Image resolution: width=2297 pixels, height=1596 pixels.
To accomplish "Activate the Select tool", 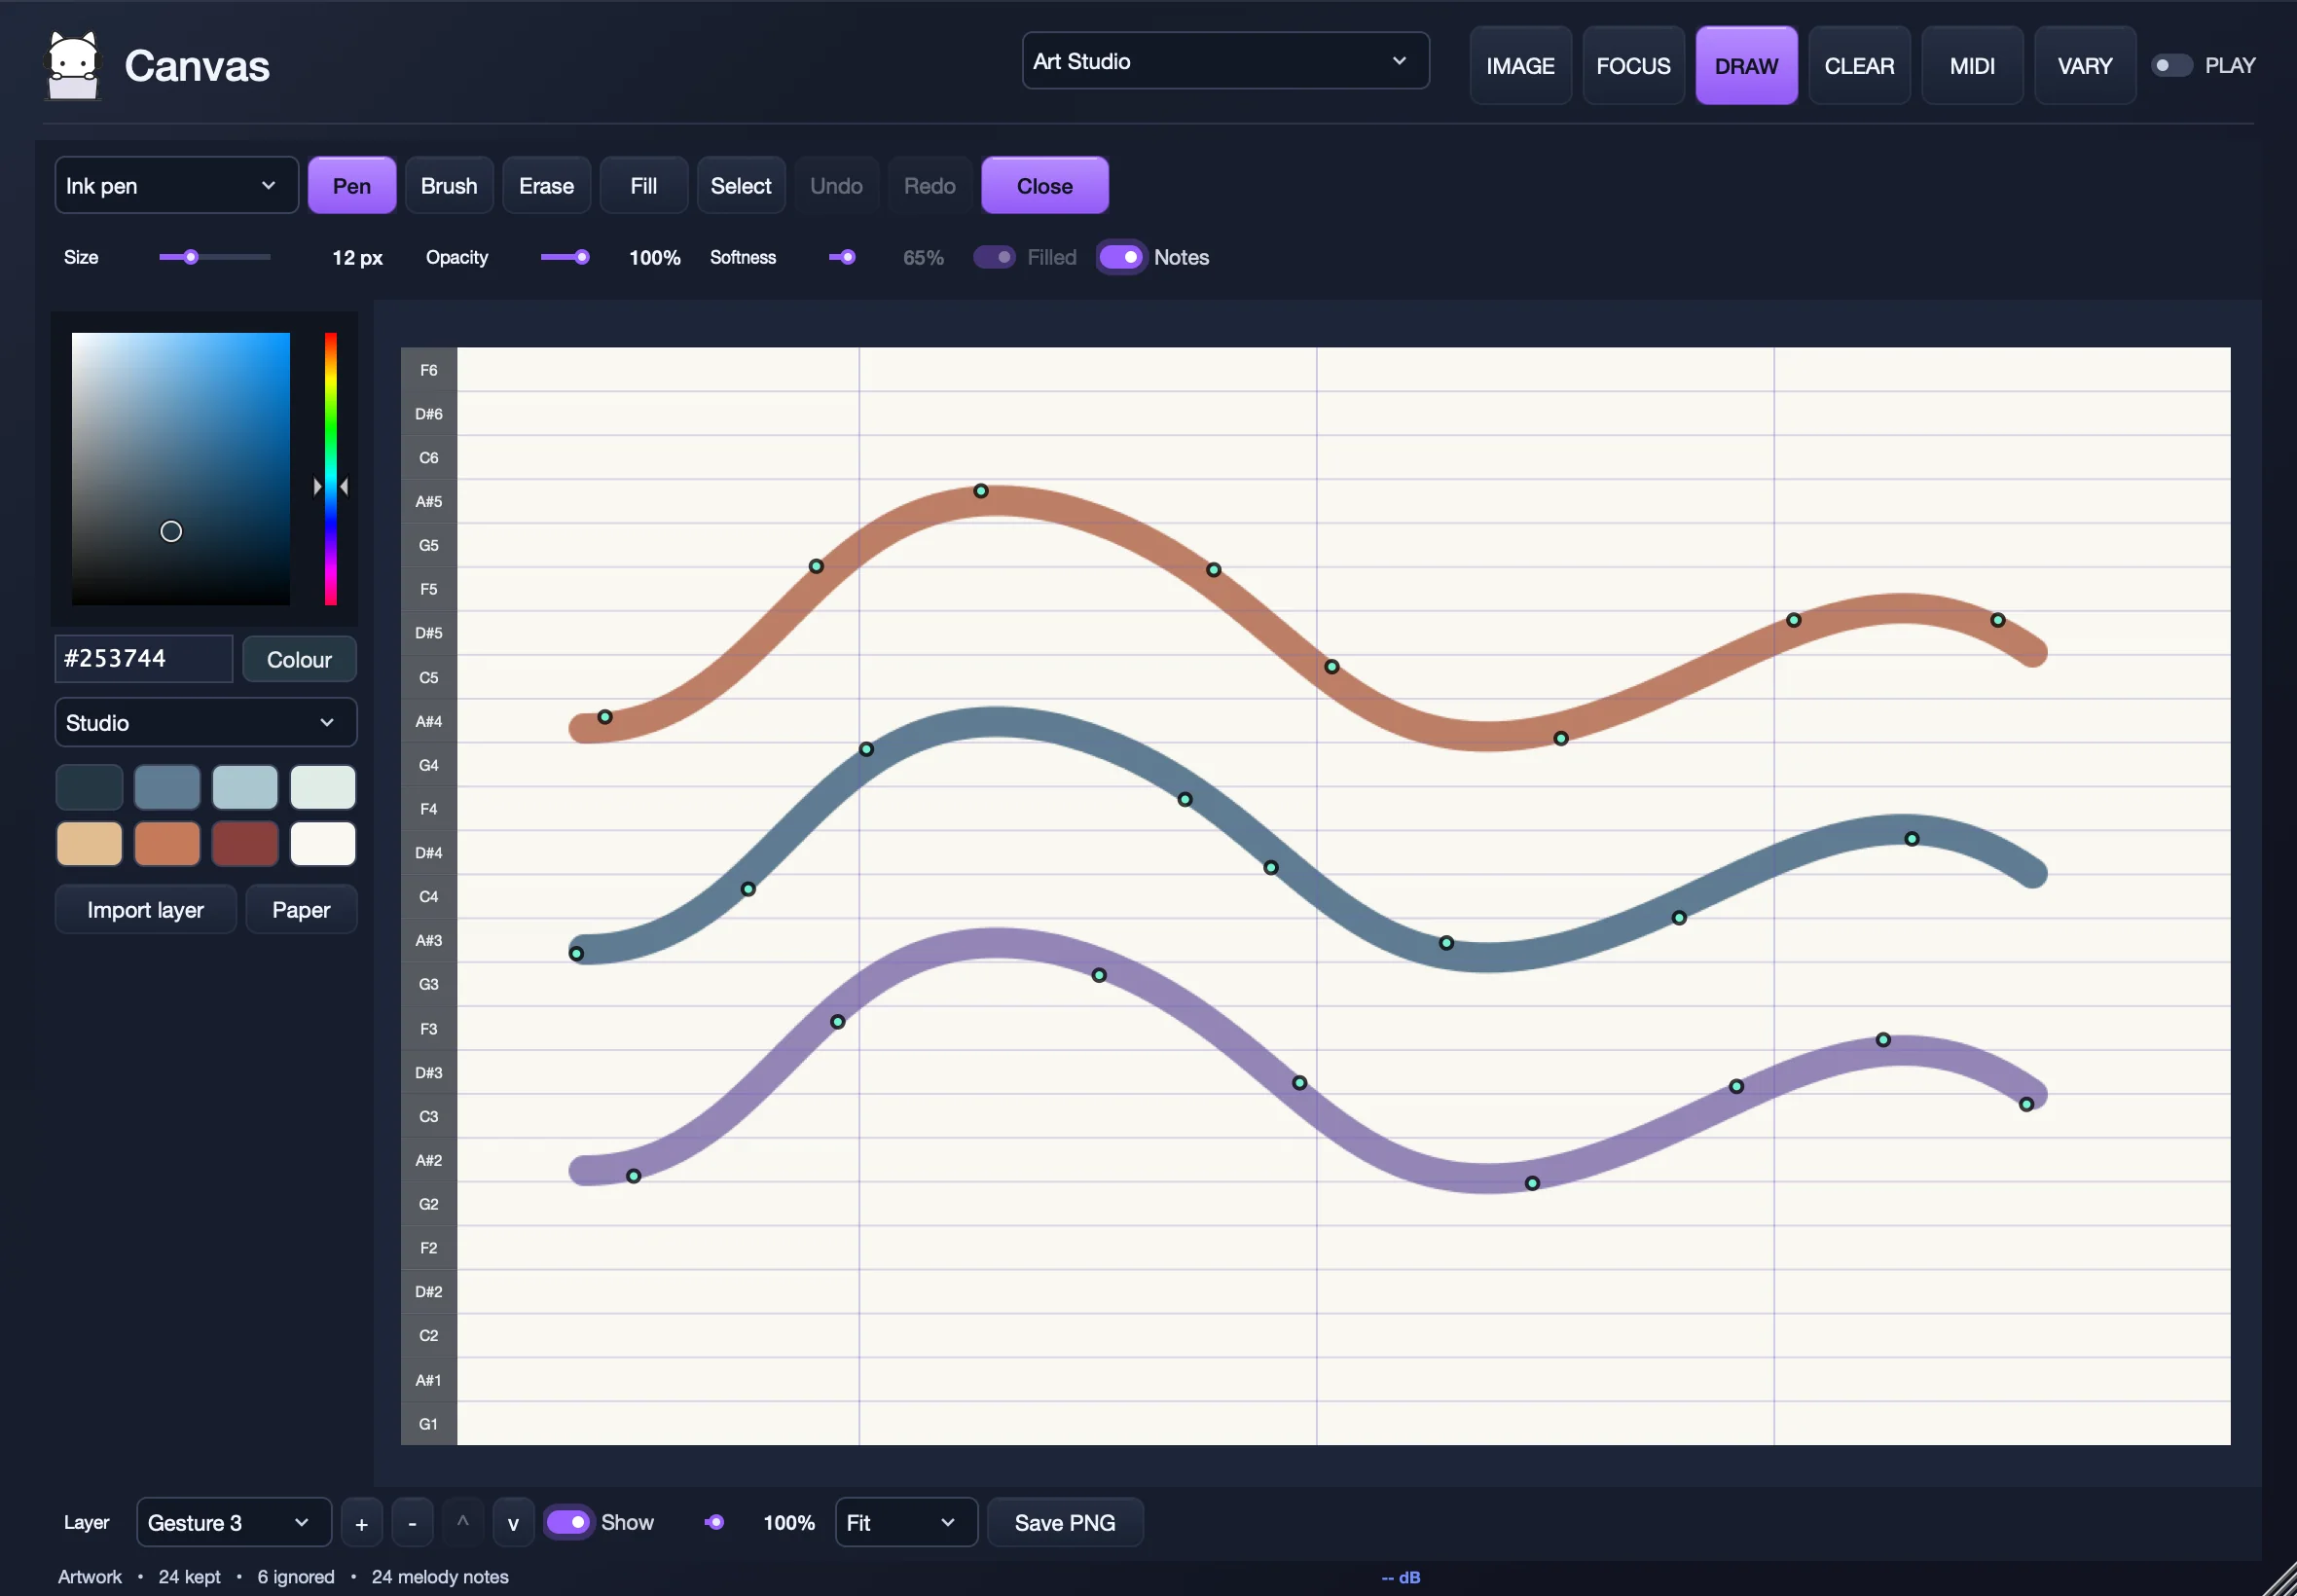I will (741, 186).
